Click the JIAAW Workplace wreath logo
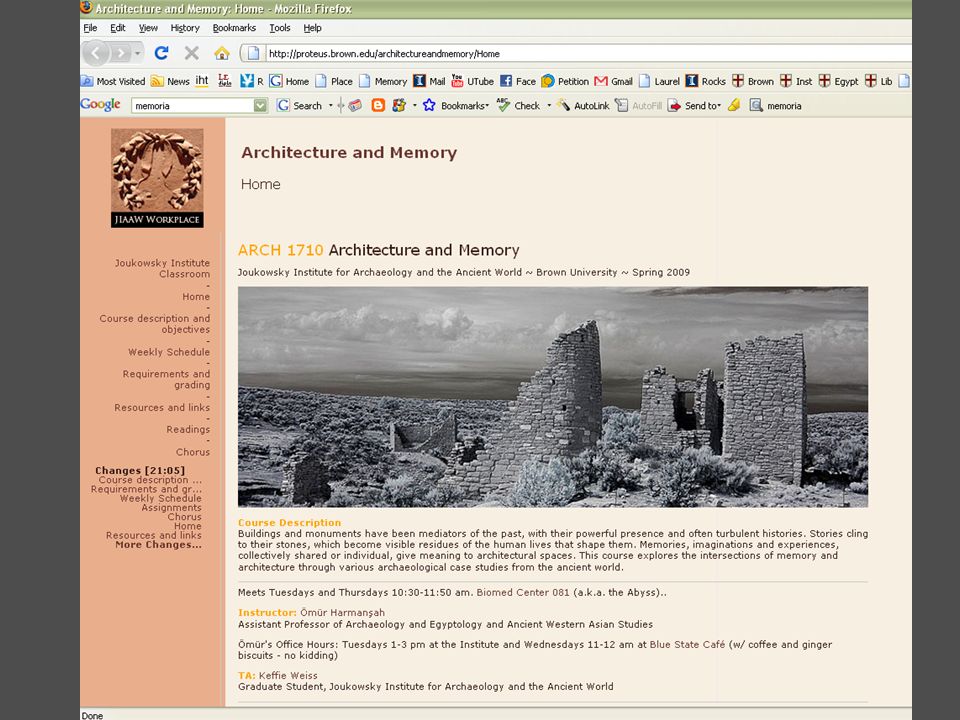The height and width of the screenshot is (720, 960). coord(157,178)
